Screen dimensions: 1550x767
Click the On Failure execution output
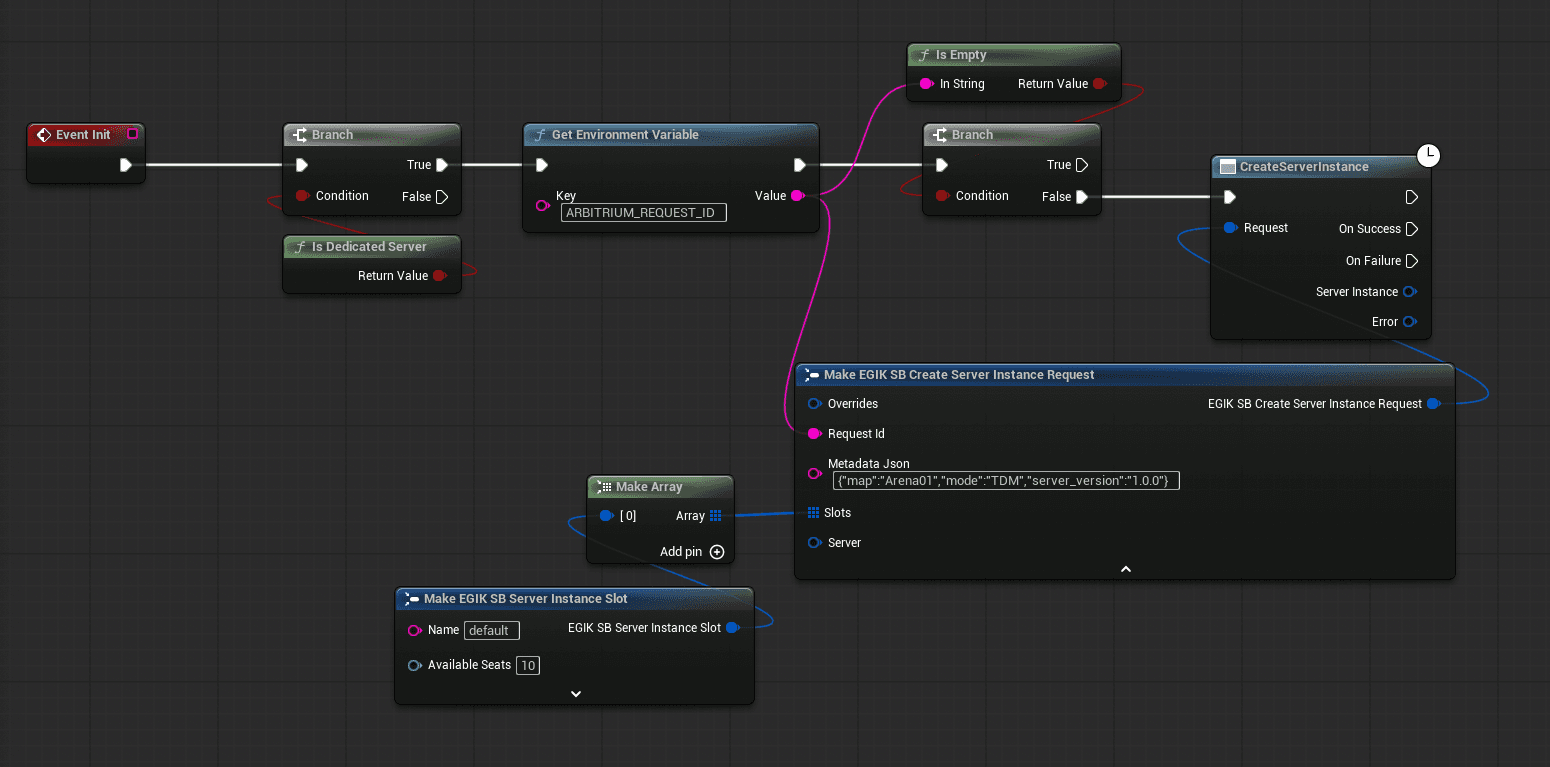1411,261
